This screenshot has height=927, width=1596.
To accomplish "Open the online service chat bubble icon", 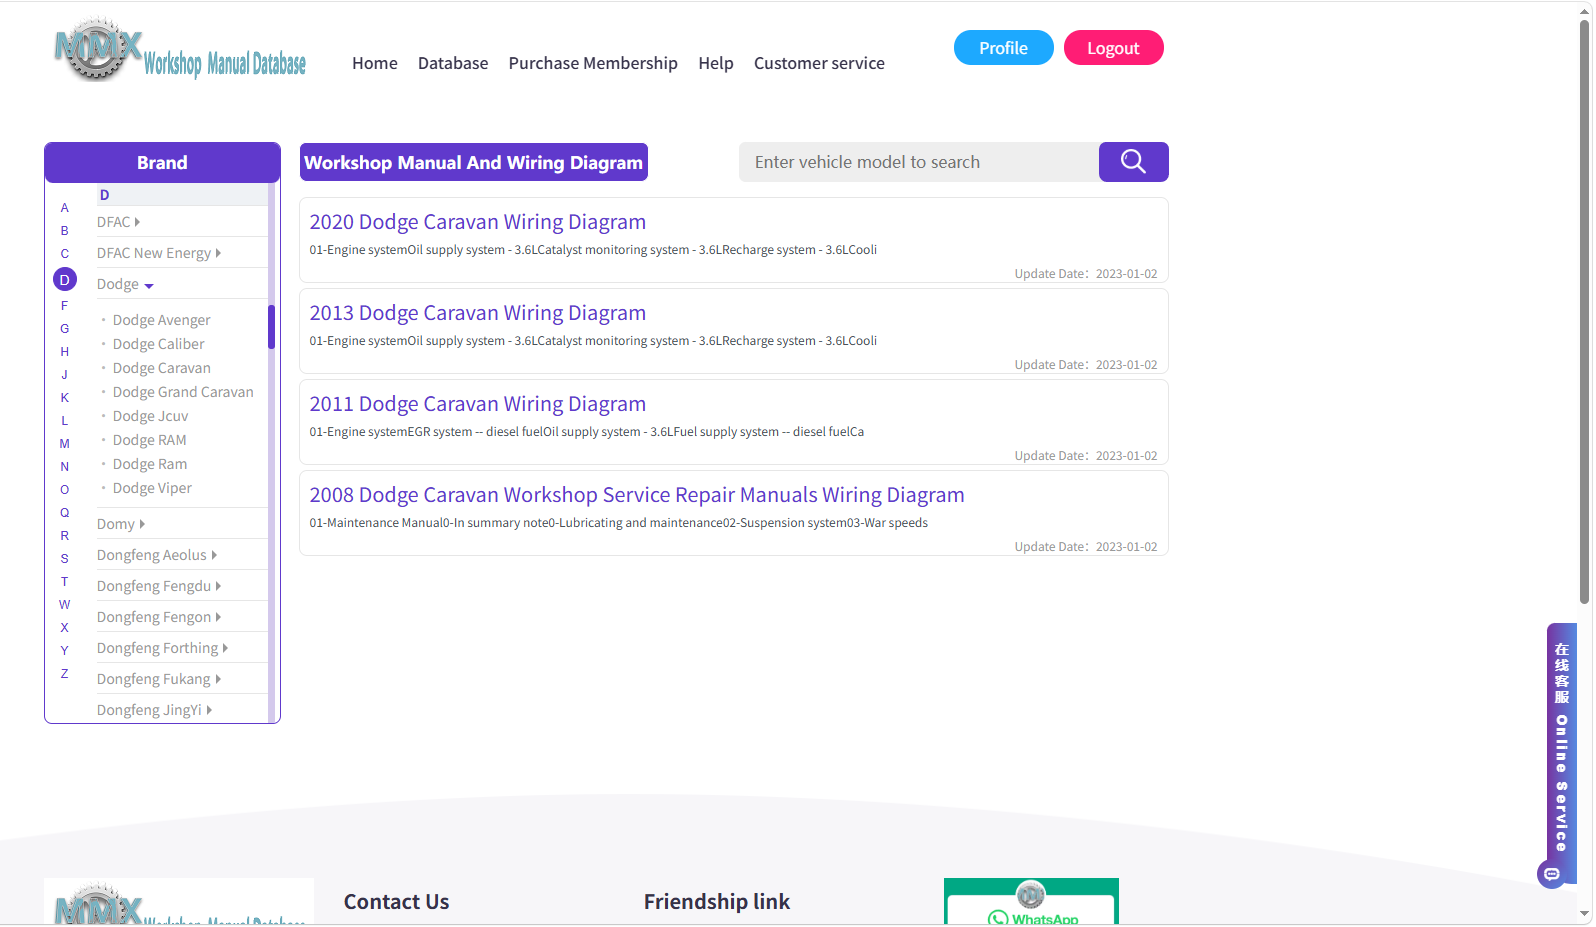I will click(x=1551, y=874).
